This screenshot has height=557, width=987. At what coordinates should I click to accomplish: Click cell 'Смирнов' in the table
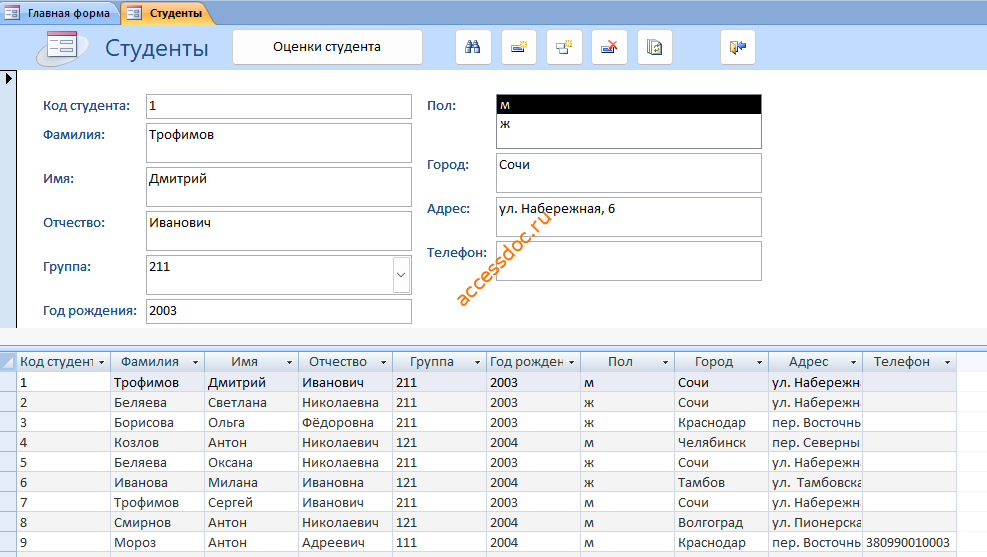157,522
